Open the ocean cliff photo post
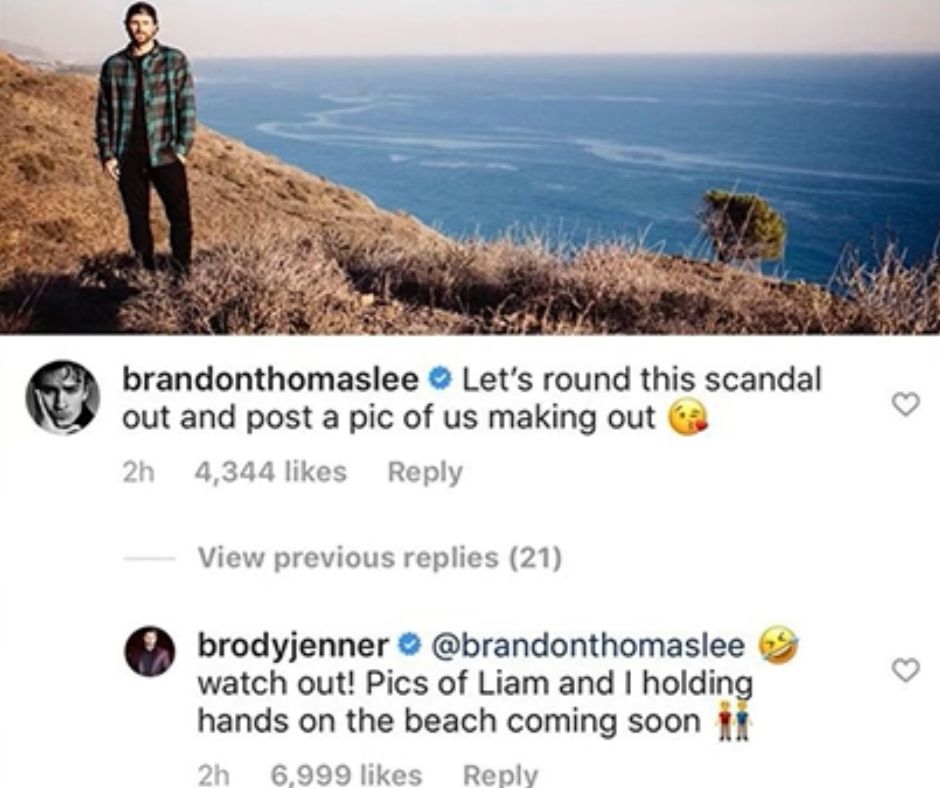This screenshot has width=940, height=788. (470, 167)
